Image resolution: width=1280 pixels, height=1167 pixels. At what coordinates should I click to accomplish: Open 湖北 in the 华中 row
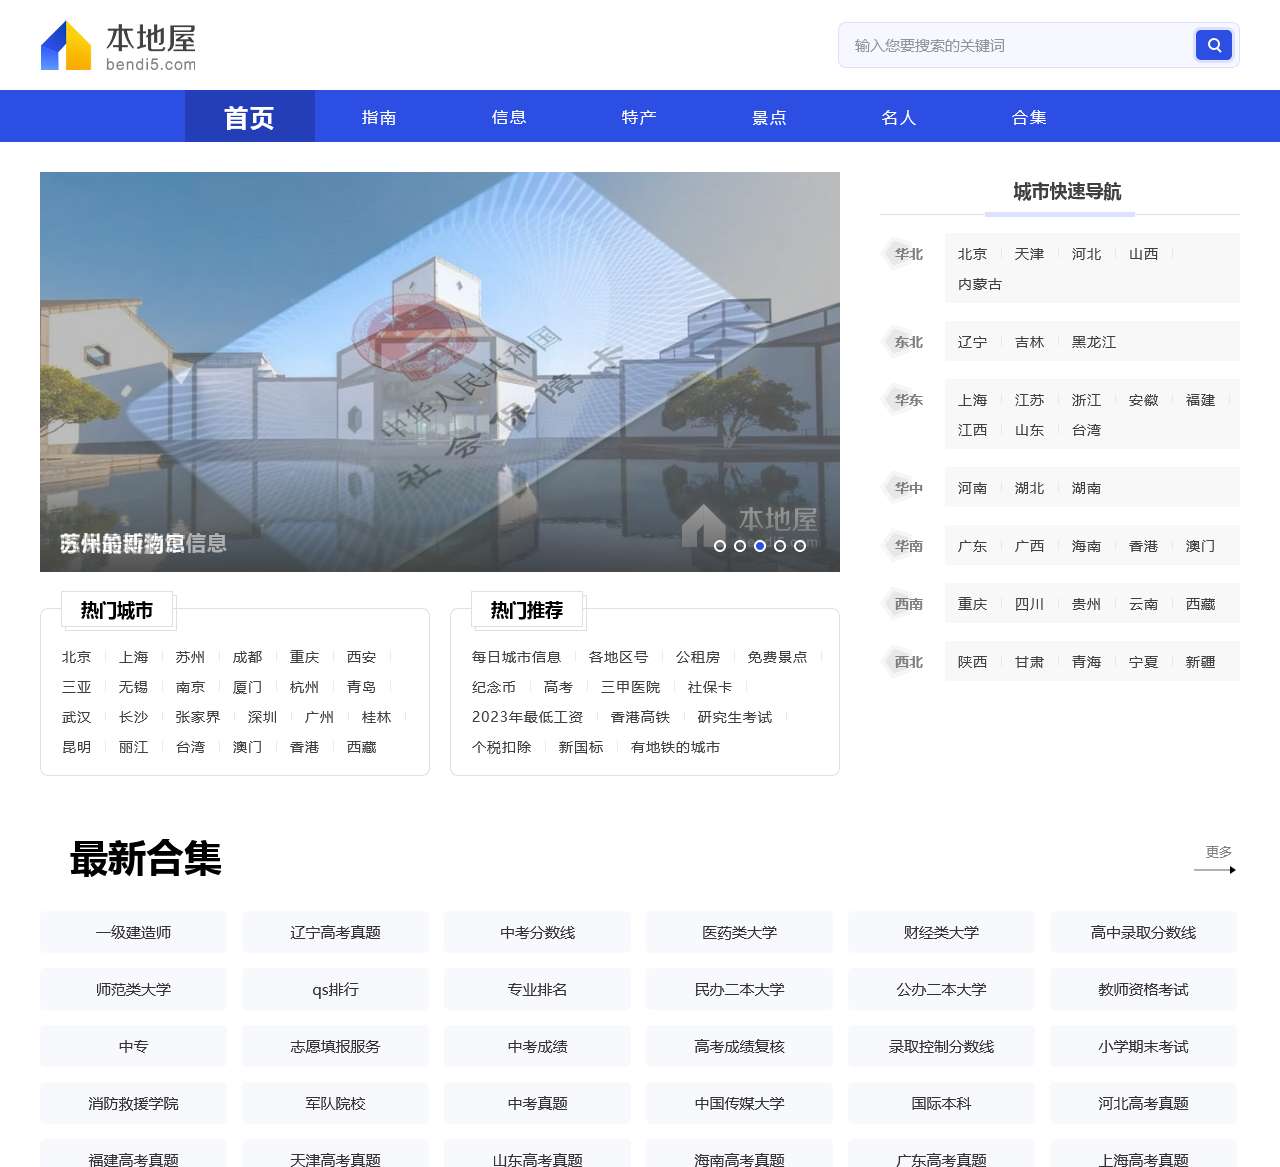[x=1029, y=488]
